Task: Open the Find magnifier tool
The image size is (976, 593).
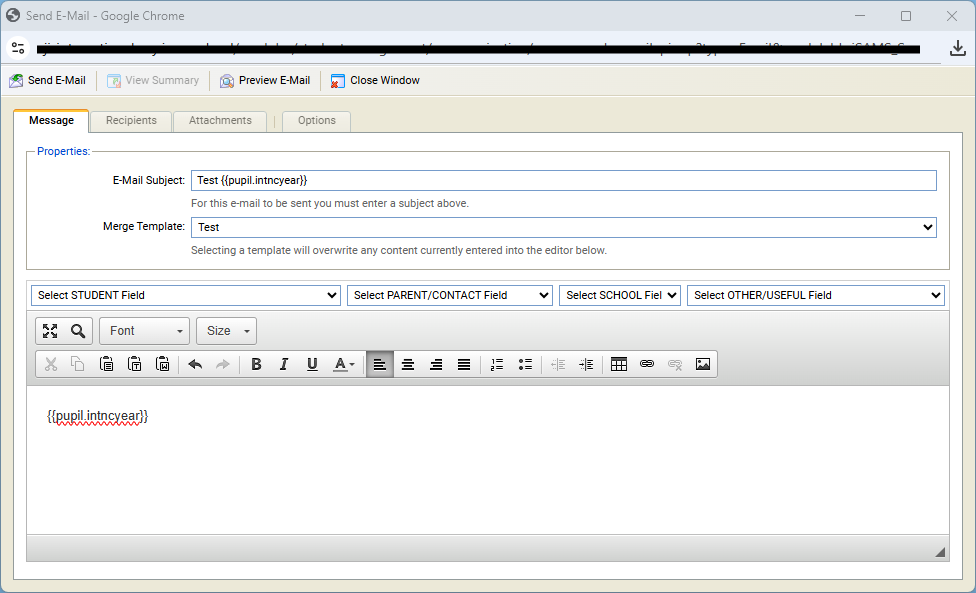Action: 78,331
